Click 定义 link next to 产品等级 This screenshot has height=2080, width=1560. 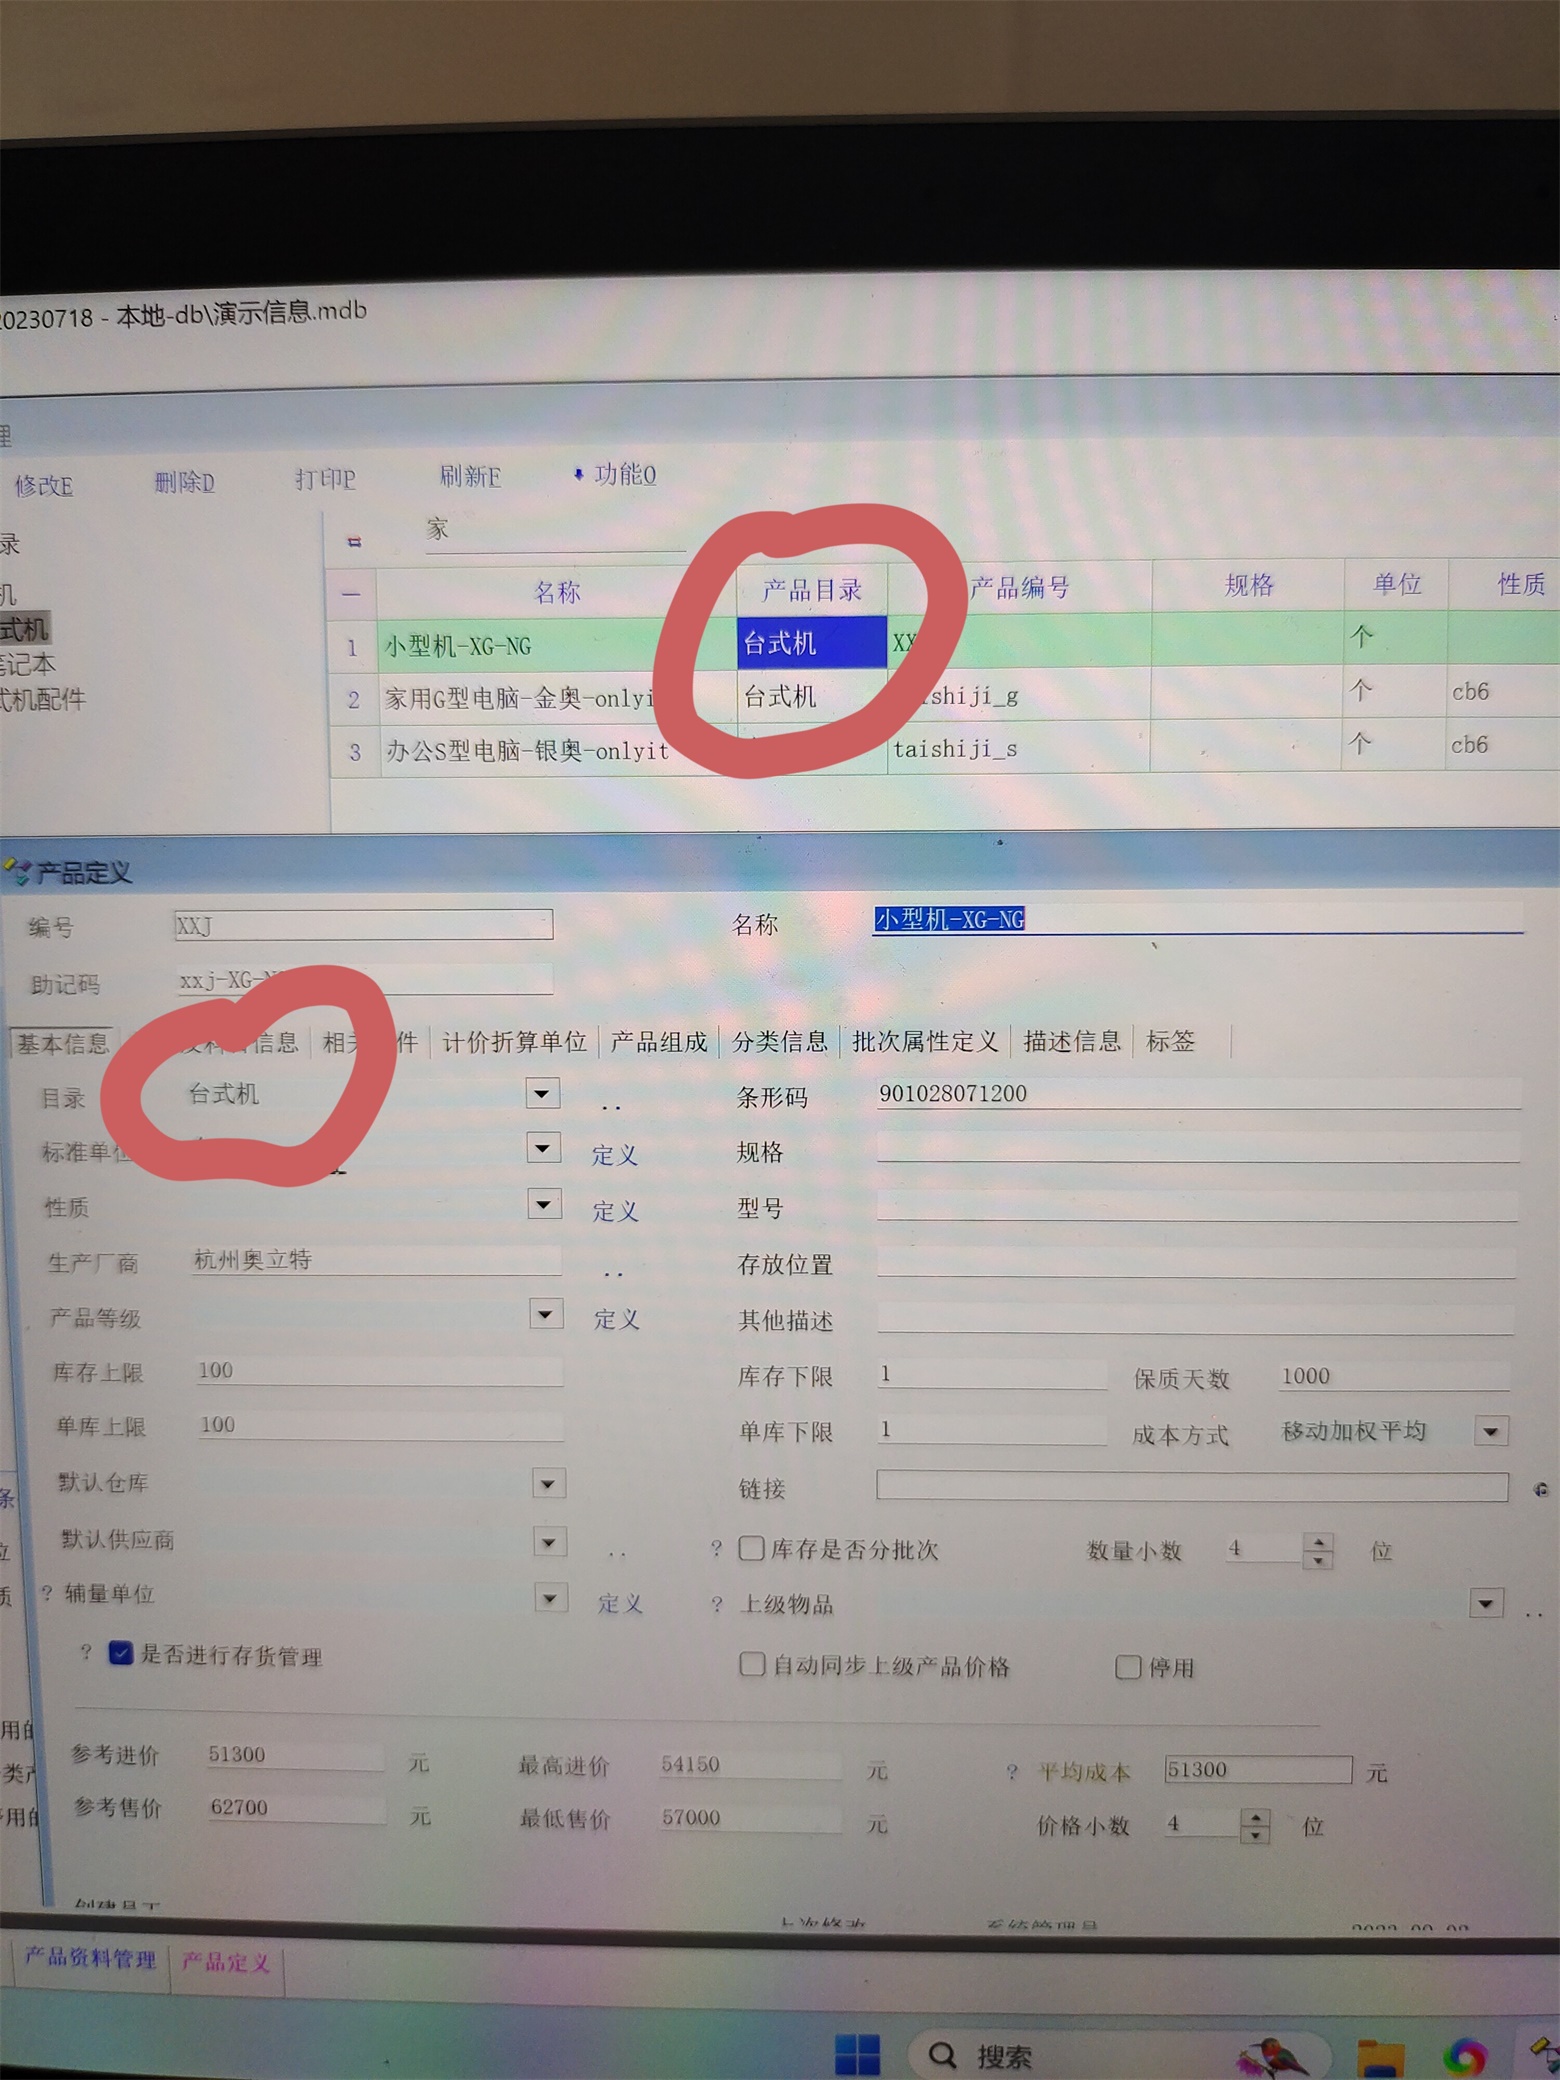point(616,1319)
